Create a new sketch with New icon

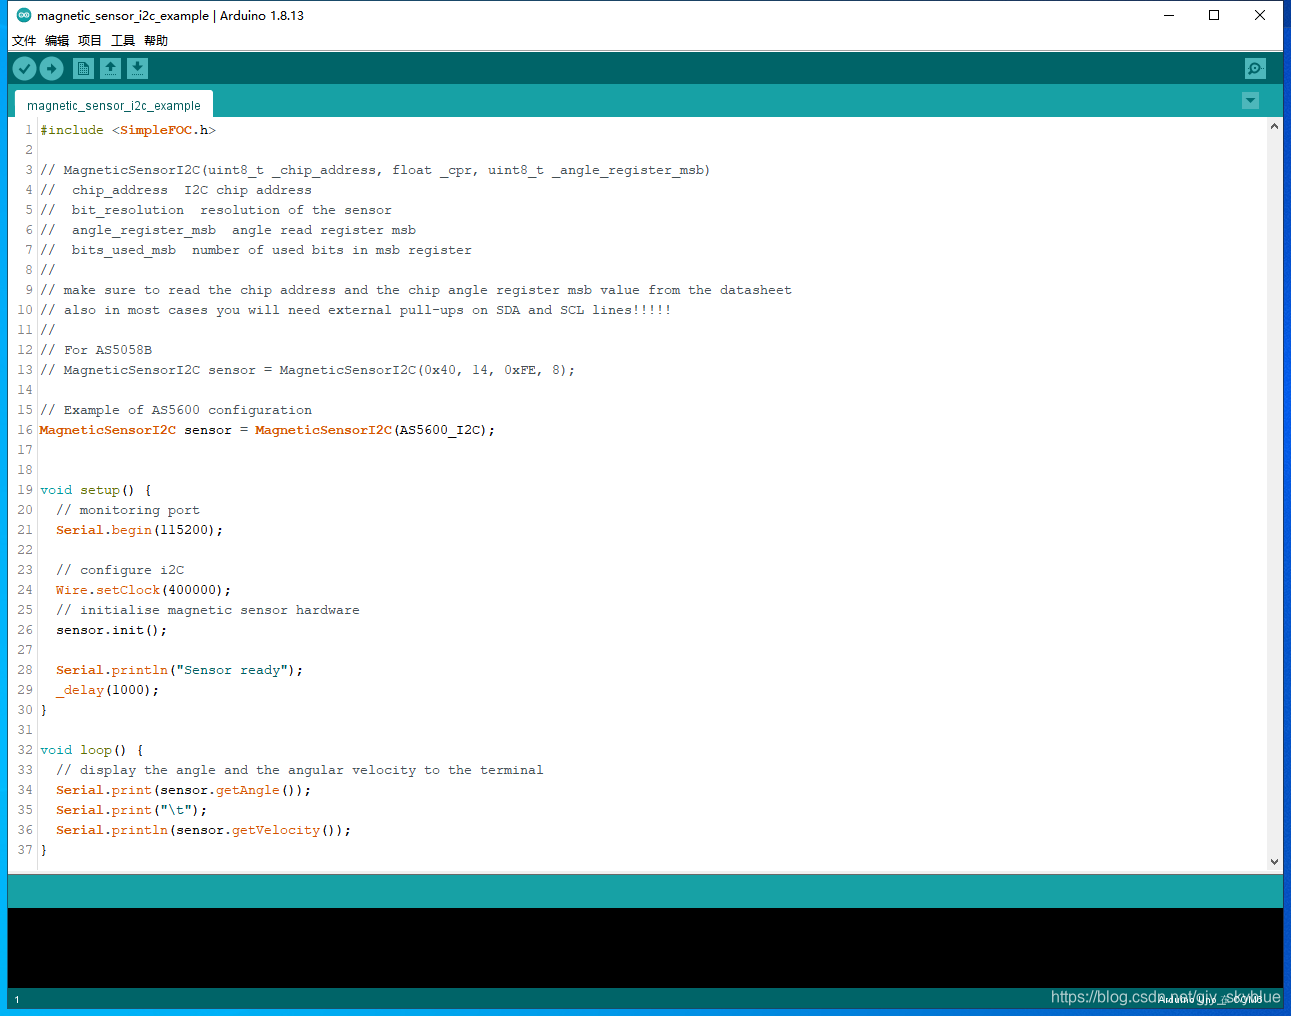click(84, 68)
